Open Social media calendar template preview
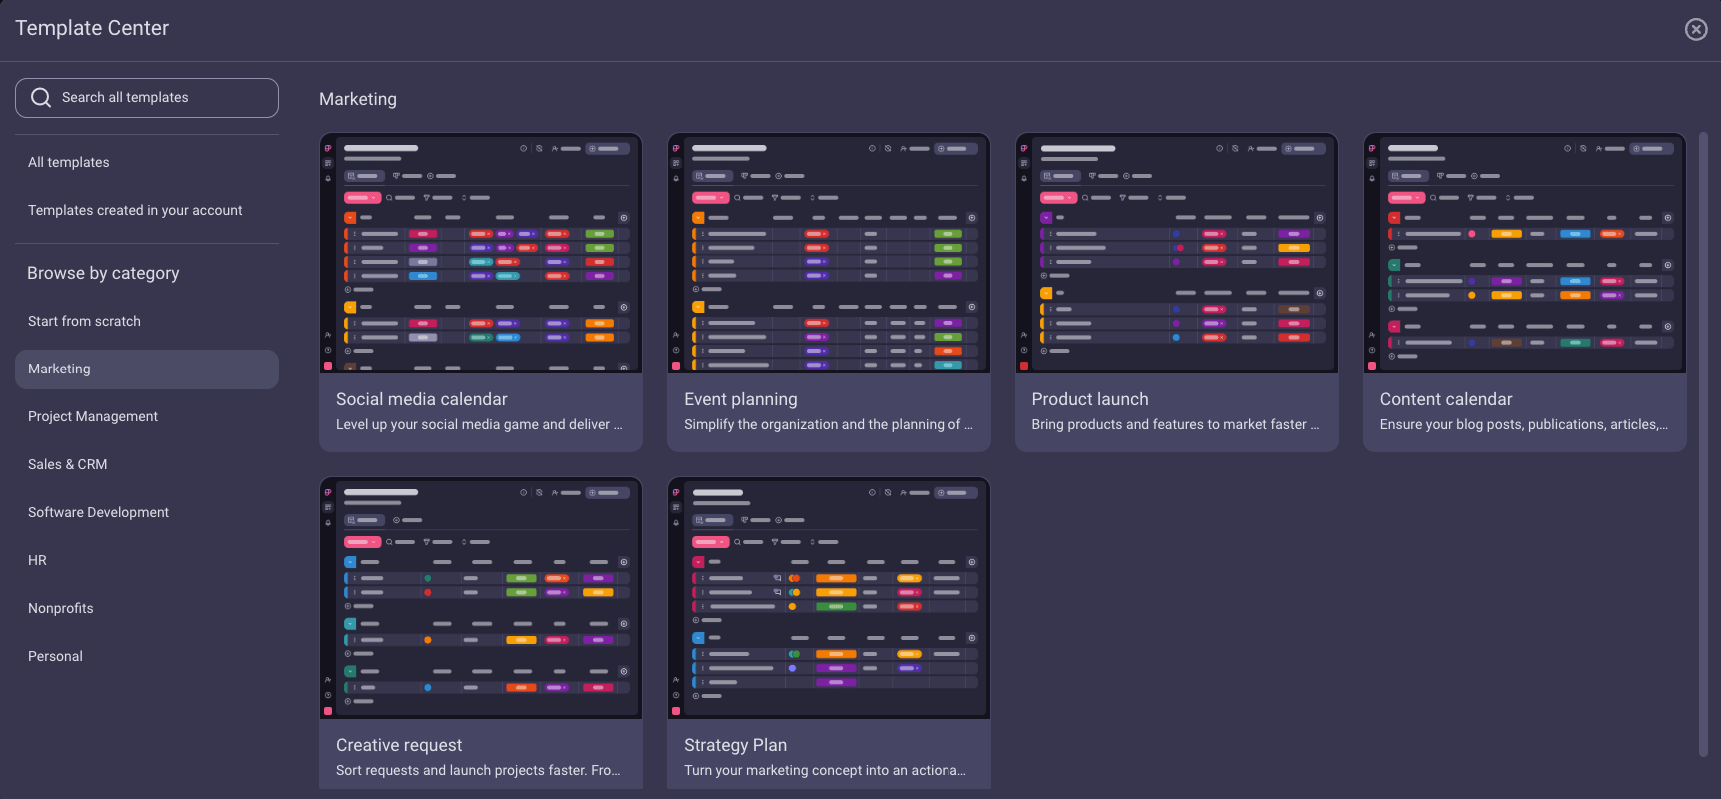1721x799 pixels. (480, 254)
